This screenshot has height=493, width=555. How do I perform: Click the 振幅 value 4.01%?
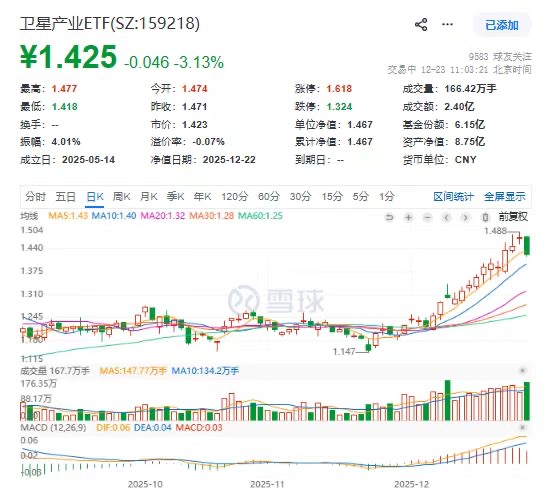pos(66,142)
